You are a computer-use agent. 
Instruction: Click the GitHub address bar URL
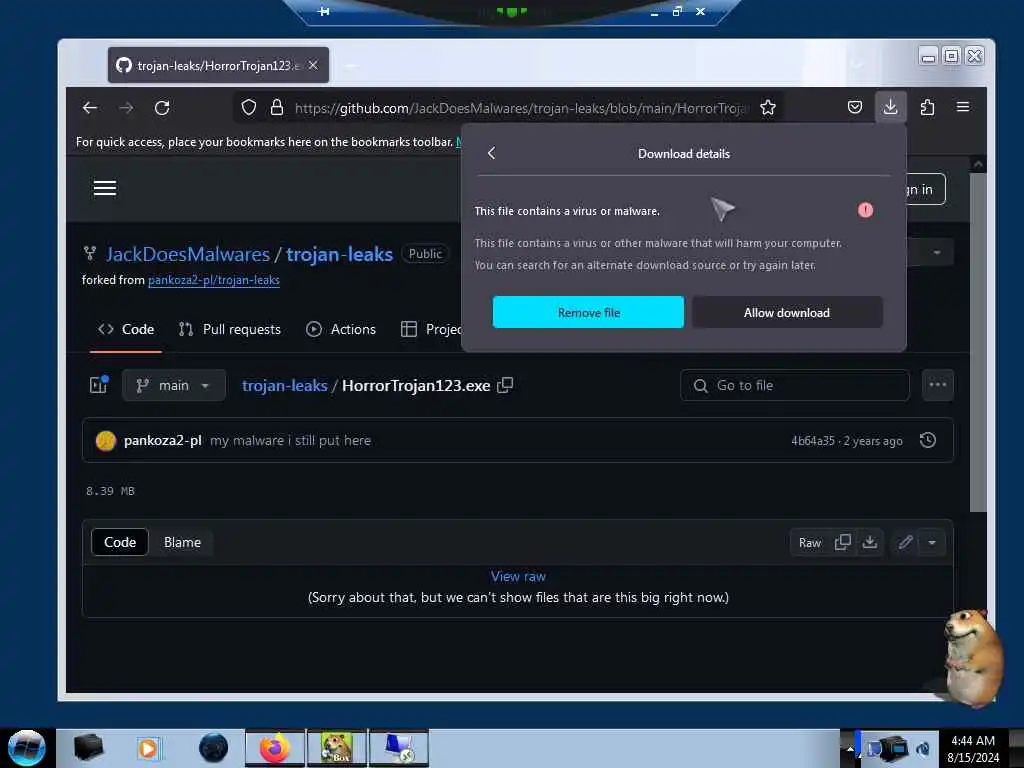pyautogui.click(x=521, y=108)
